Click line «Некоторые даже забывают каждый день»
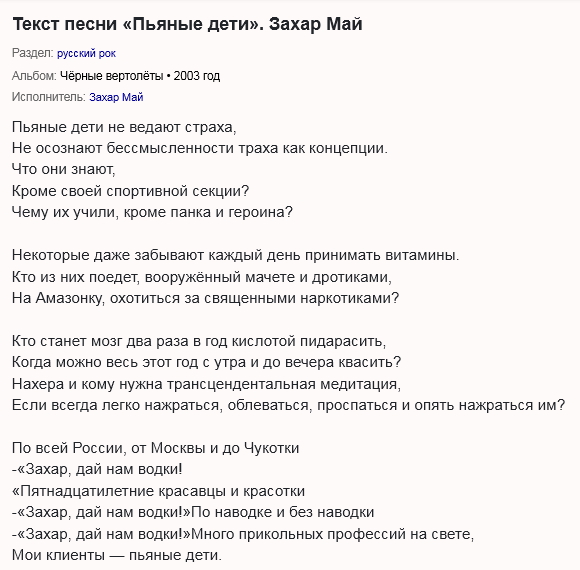 (x=235, y=255)
